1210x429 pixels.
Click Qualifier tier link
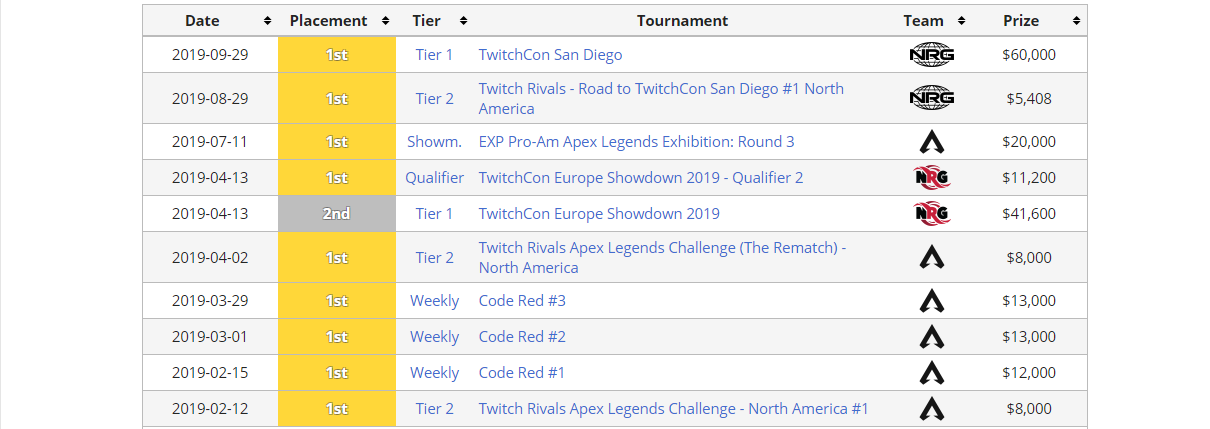click(434, 178)
